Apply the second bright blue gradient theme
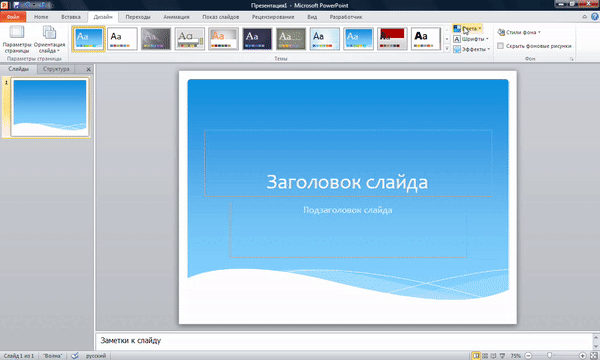 (x=358, y=39)
